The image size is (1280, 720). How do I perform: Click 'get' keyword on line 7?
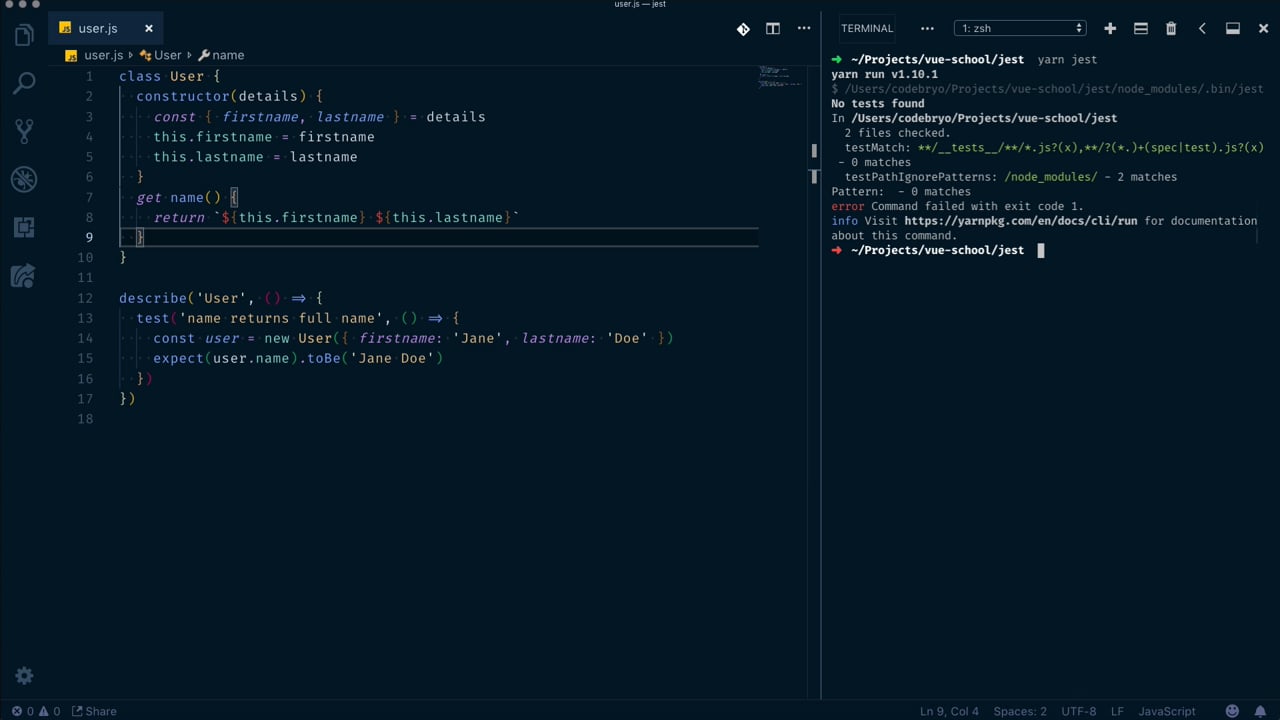pos(149,197)
